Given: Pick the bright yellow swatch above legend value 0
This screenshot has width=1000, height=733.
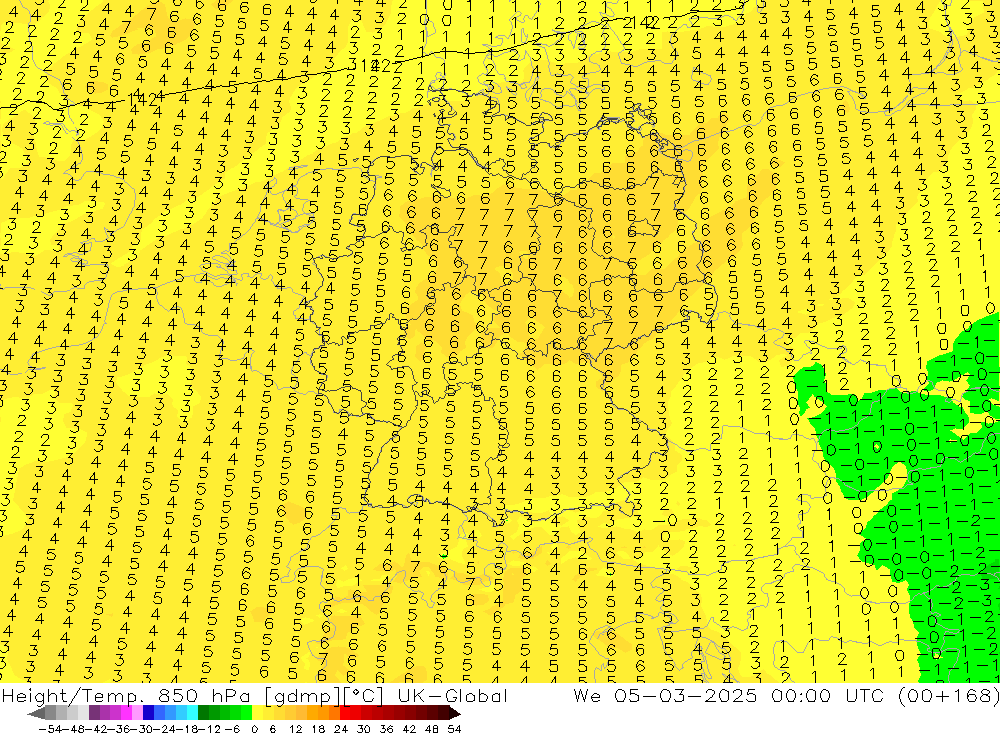Looking at the screenshot, I should [257, 713].
